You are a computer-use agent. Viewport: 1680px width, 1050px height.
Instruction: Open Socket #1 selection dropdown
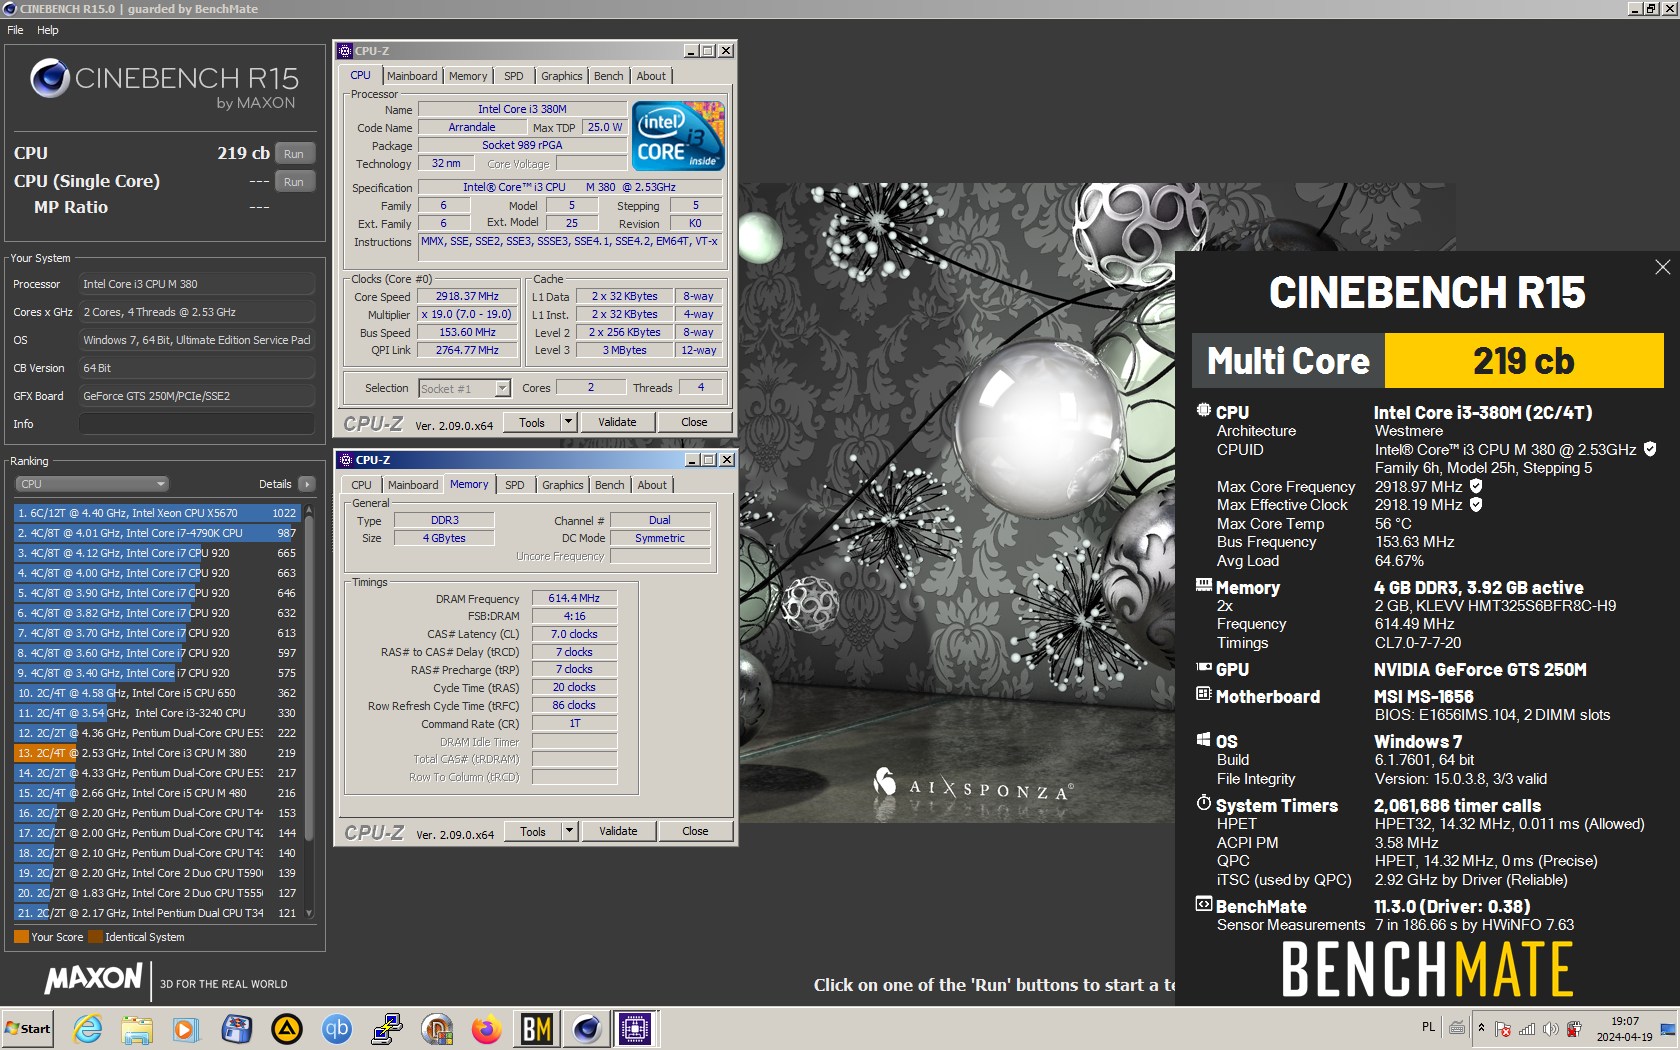click(x=465, y=388)
